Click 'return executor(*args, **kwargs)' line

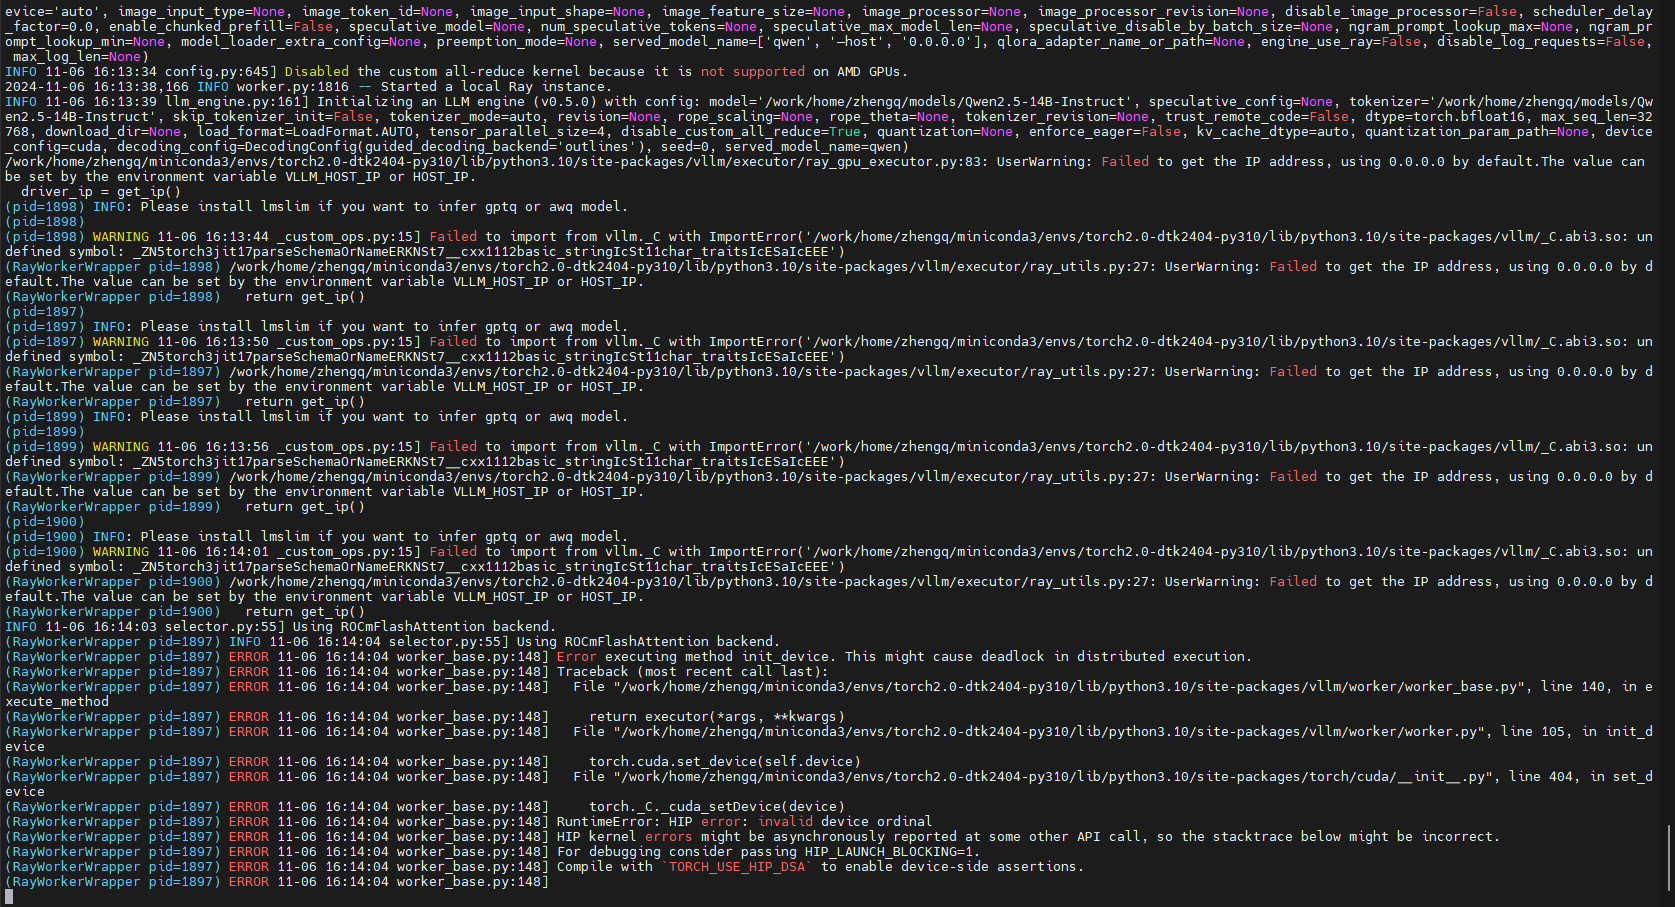717,717
